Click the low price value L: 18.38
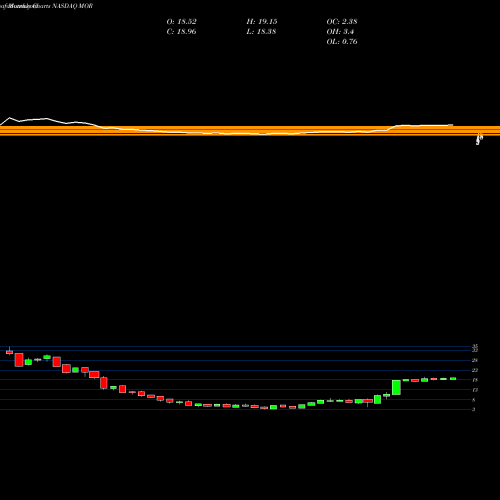Screen dimensions: 500x500 (x=261, y=32)
